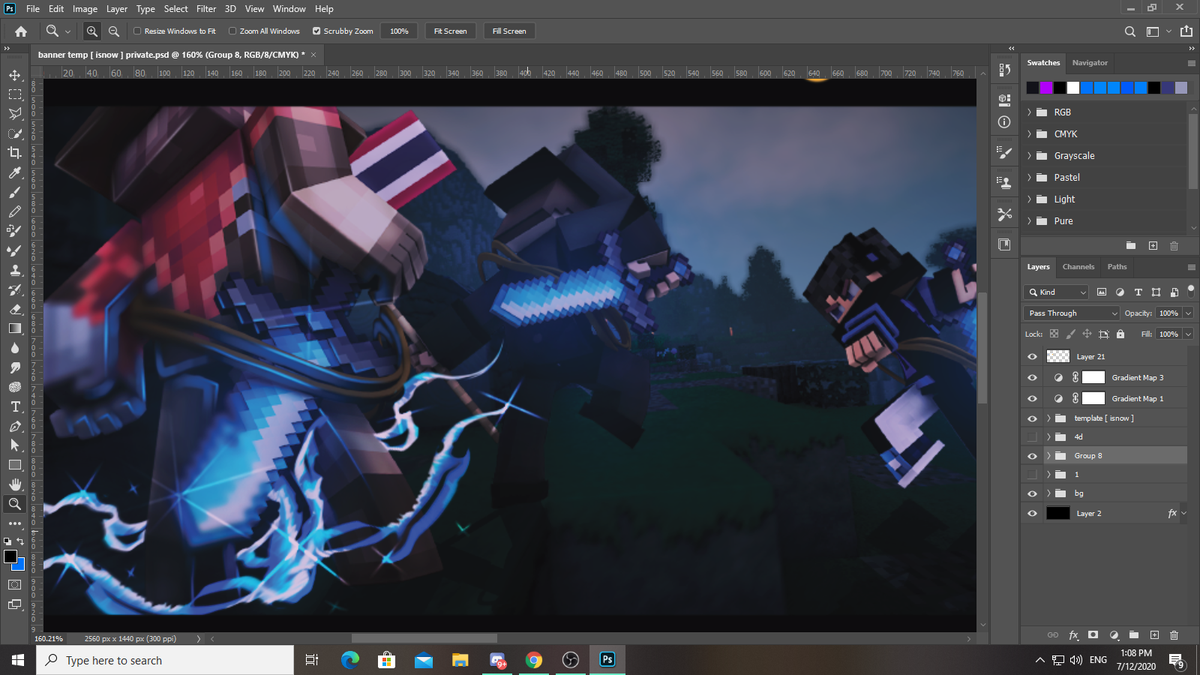Viewport: 1200px width, 675px height.
Task: Click the 100% zoom button
Action: 399,31
